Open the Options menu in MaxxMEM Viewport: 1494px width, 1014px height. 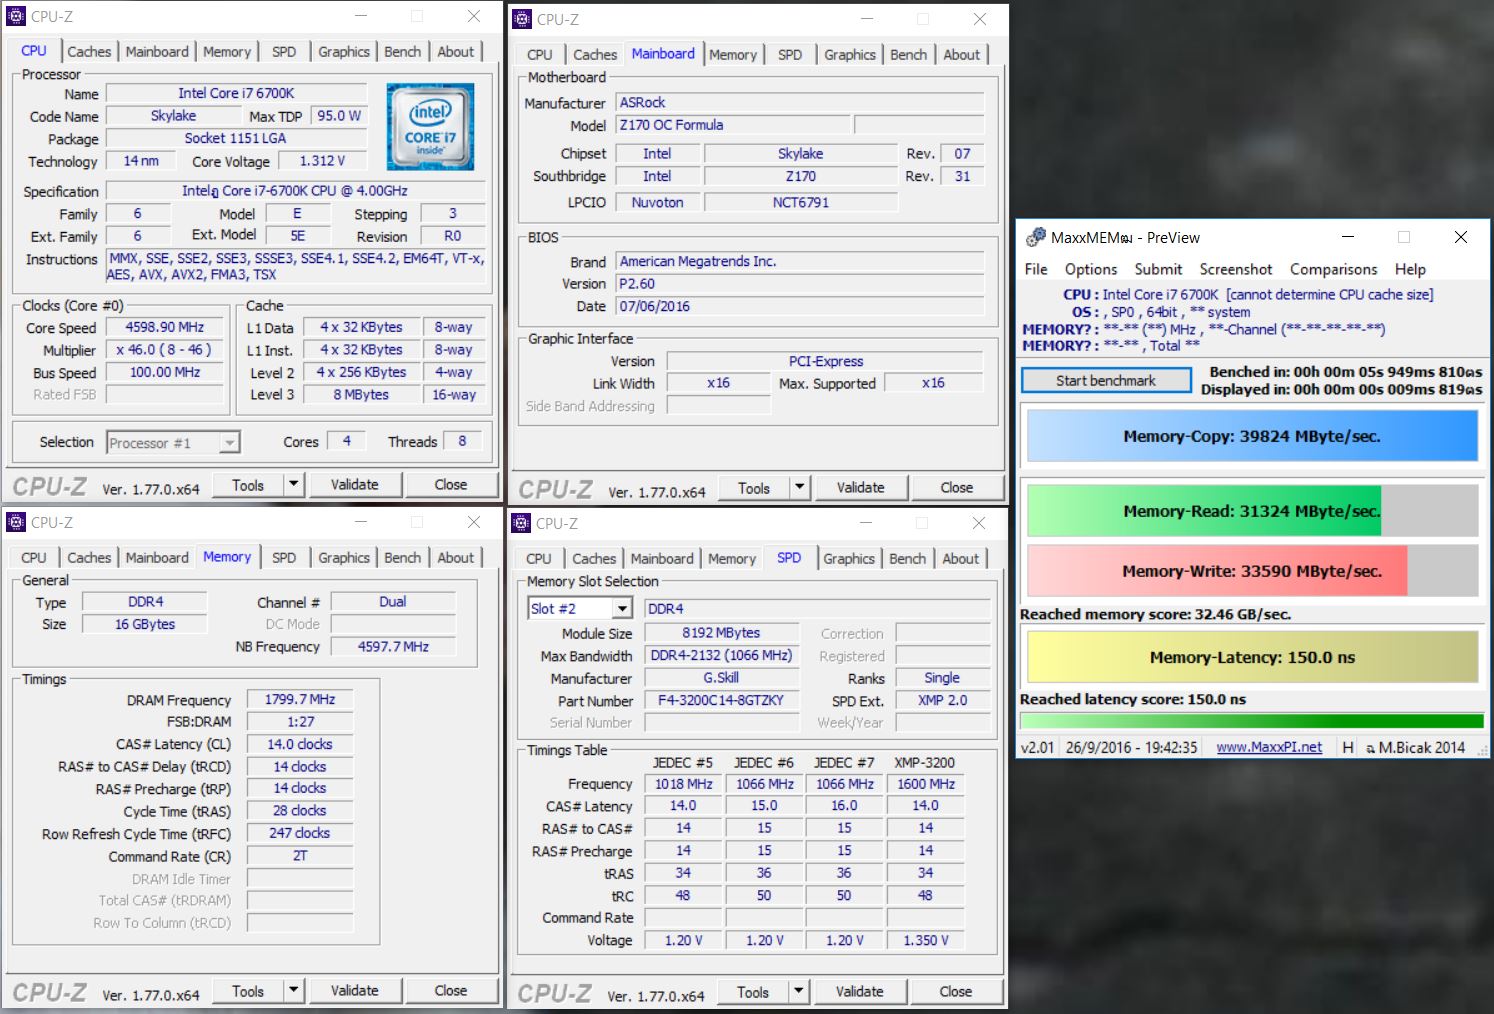[x=1091, y=269]
